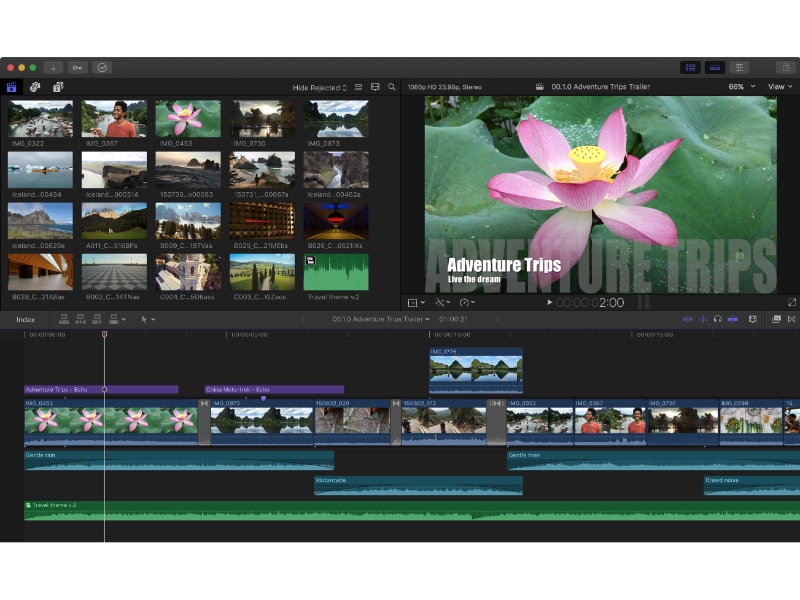Open the Keyword Editor key button
Image resolution: width=800 pixels, height=600 pixels.
click(77, 67)
